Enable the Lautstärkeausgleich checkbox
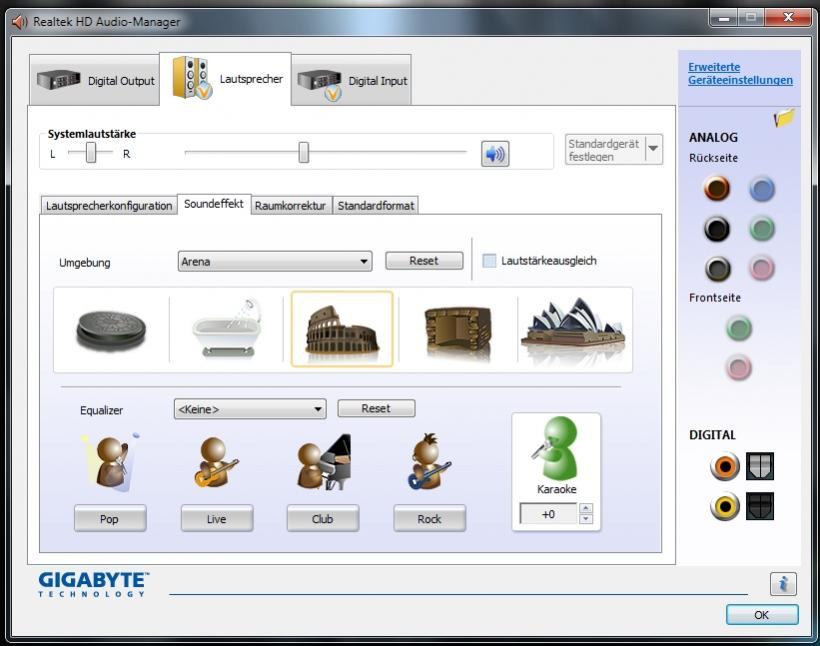This screenshot has height=646, width=820. point(489,260)
